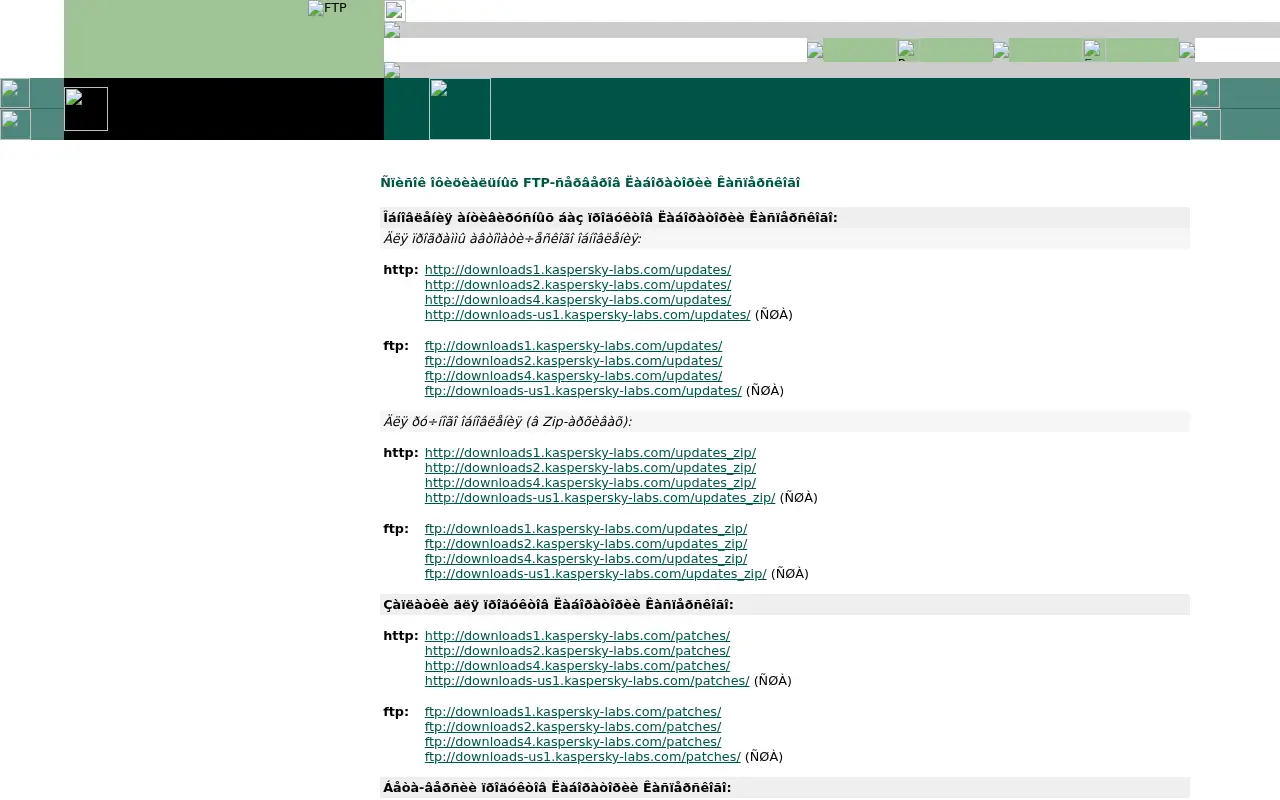Screen dimensions: 1280x800
Task: Open http://downloads1.kaspersky-labs.com/updates_zip/ link
Action: [590, 453]
